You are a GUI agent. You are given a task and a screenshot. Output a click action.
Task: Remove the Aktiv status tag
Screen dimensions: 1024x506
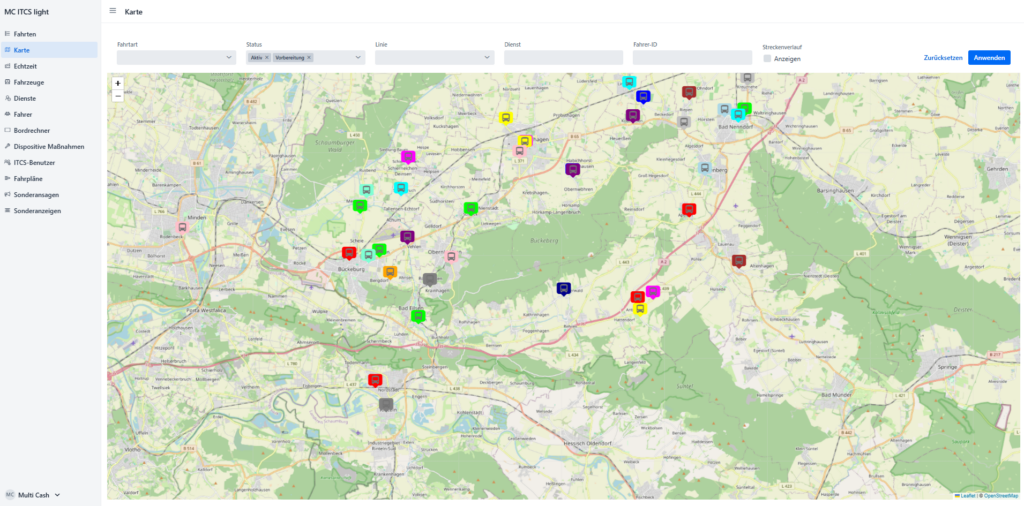(267, 58)
